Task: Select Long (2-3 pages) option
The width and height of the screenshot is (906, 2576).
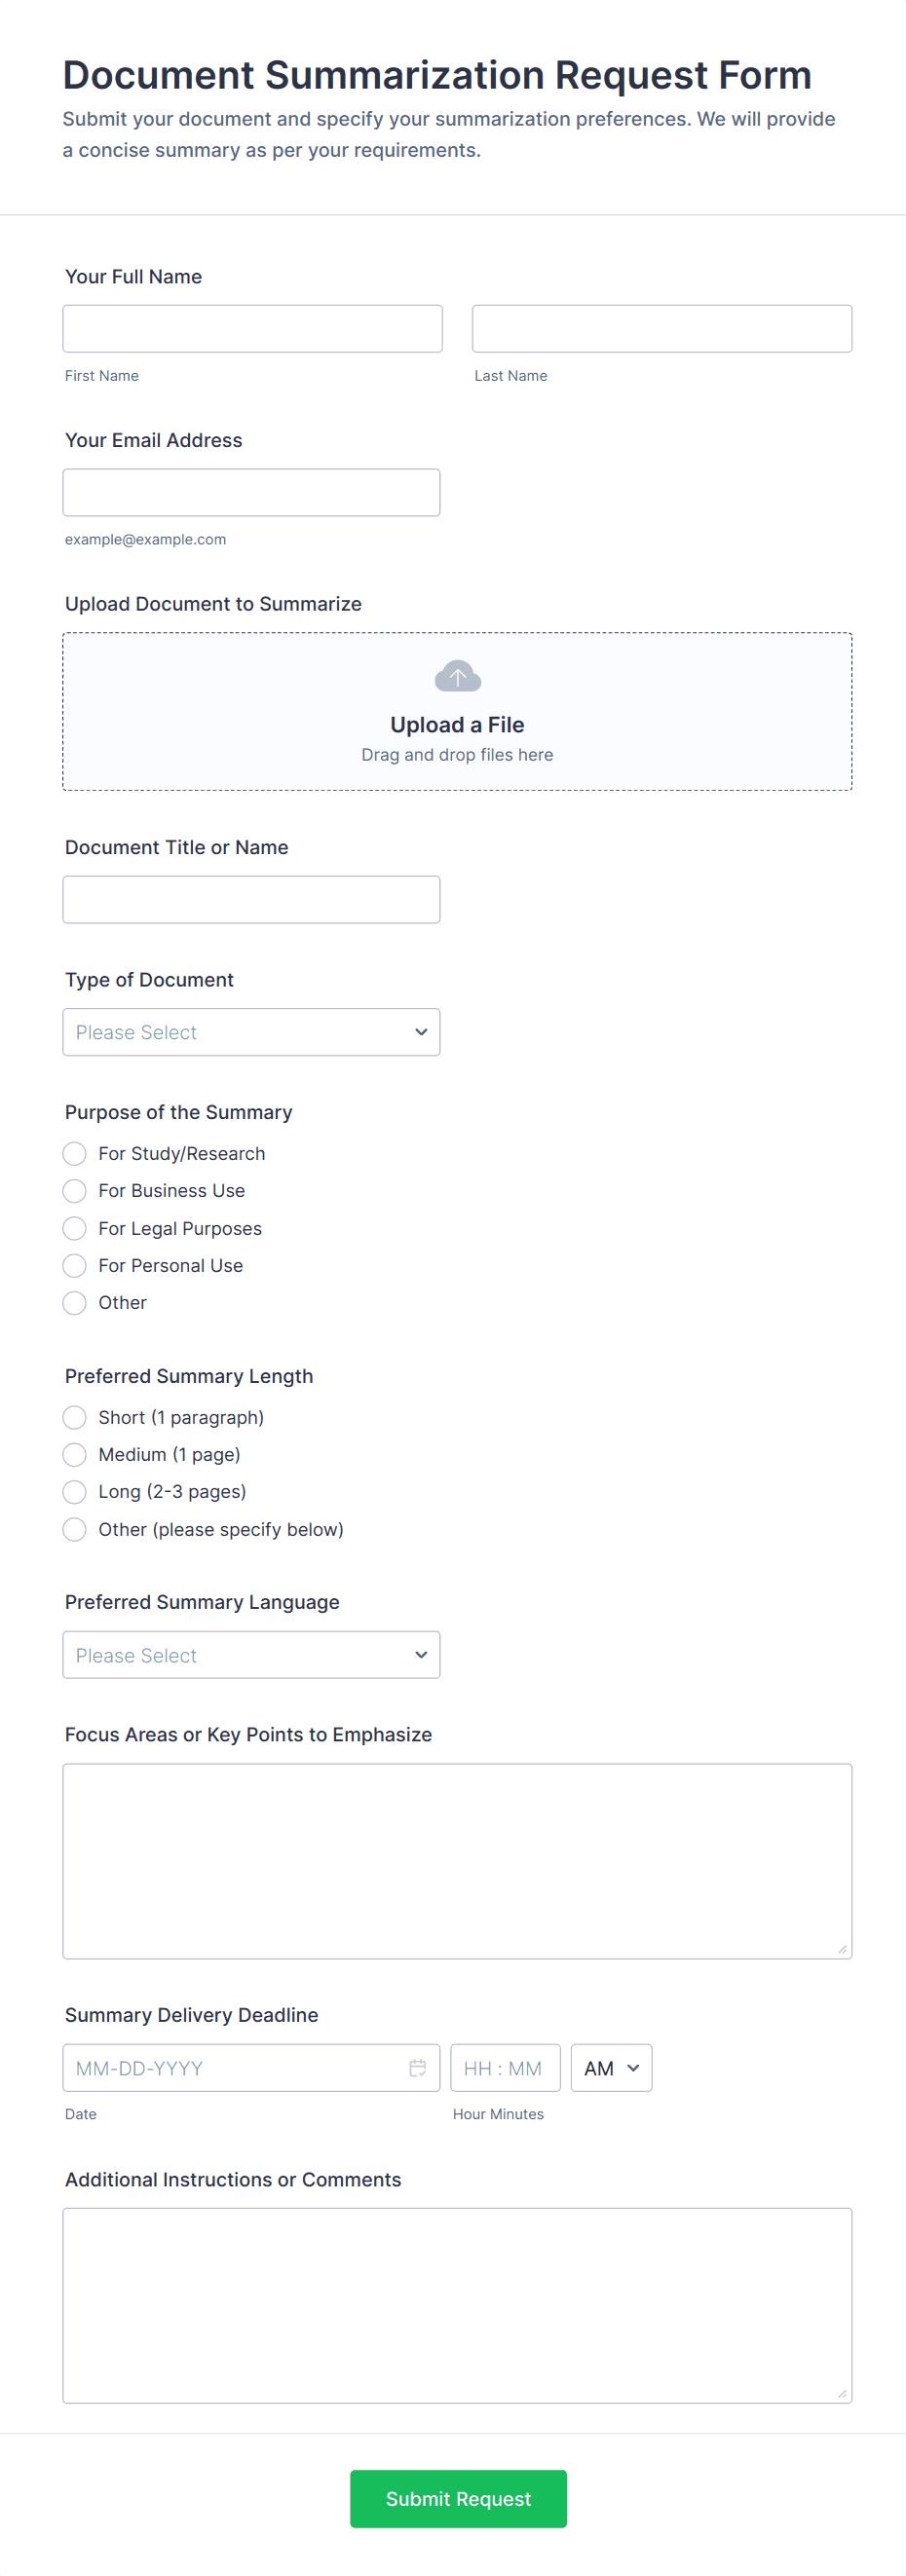Action: 75,1492
